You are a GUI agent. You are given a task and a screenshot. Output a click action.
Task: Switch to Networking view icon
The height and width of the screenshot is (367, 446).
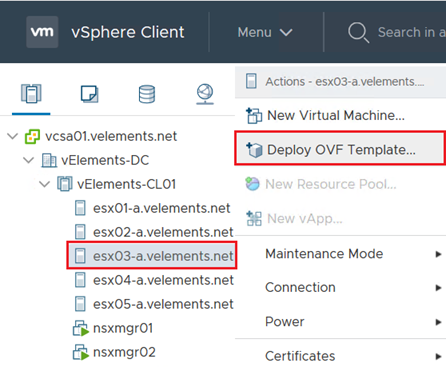(x=205, y=94)
